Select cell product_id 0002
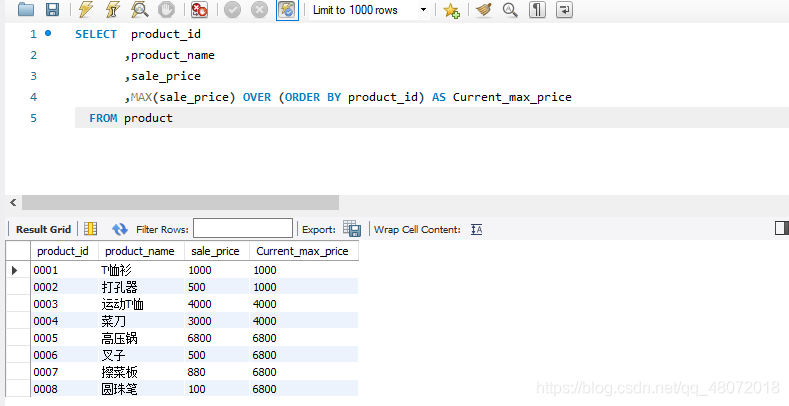 pos(64,287)
